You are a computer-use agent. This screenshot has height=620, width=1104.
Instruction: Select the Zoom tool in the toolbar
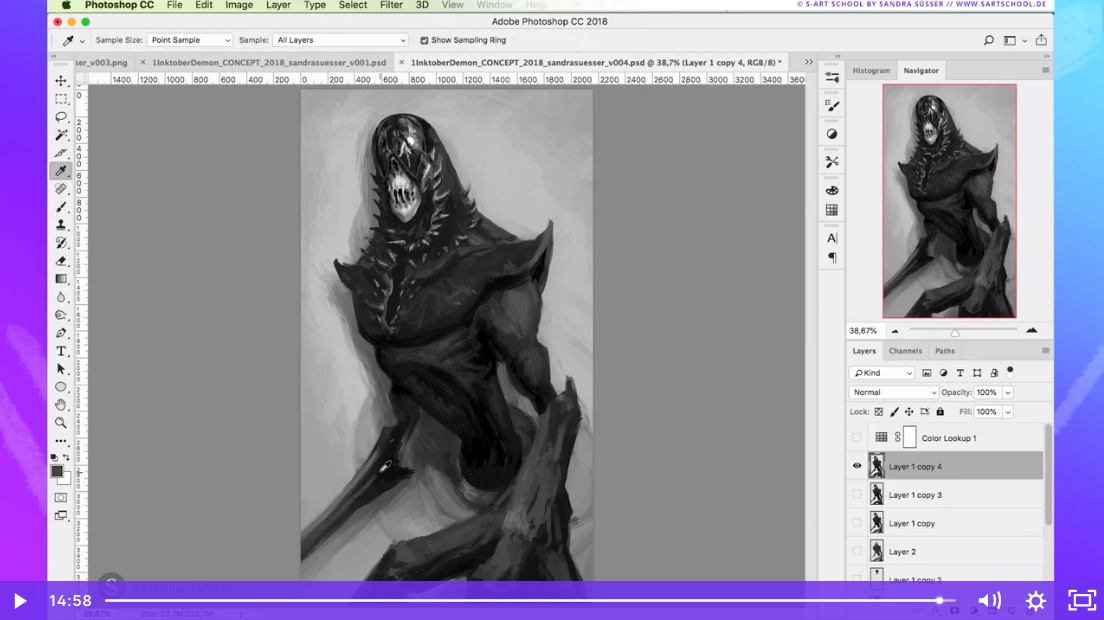[x=61, y=423]
